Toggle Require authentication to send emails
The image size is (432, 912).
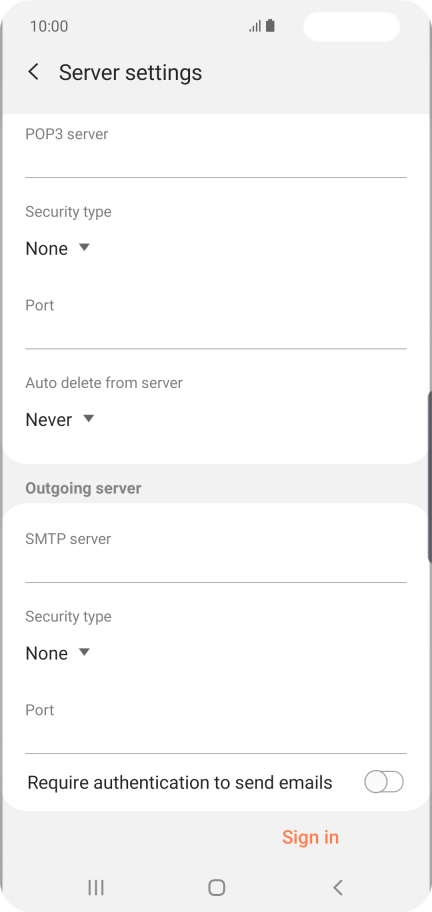pyautogui.click(x=384, y=782)
